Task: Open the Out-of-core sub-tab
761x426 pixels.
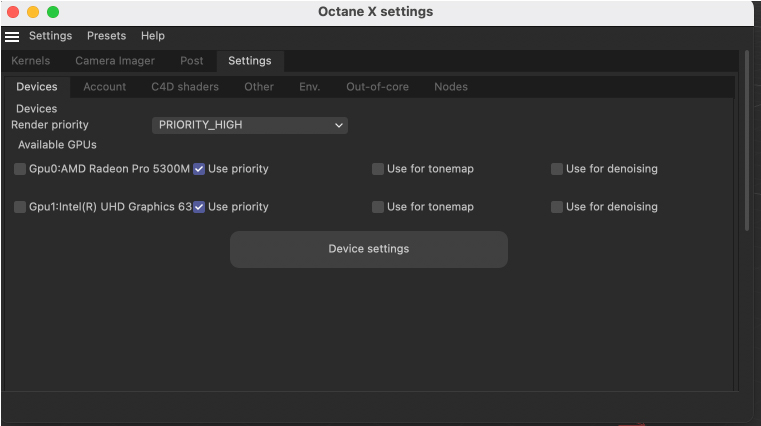Action: tap(377, 87)
